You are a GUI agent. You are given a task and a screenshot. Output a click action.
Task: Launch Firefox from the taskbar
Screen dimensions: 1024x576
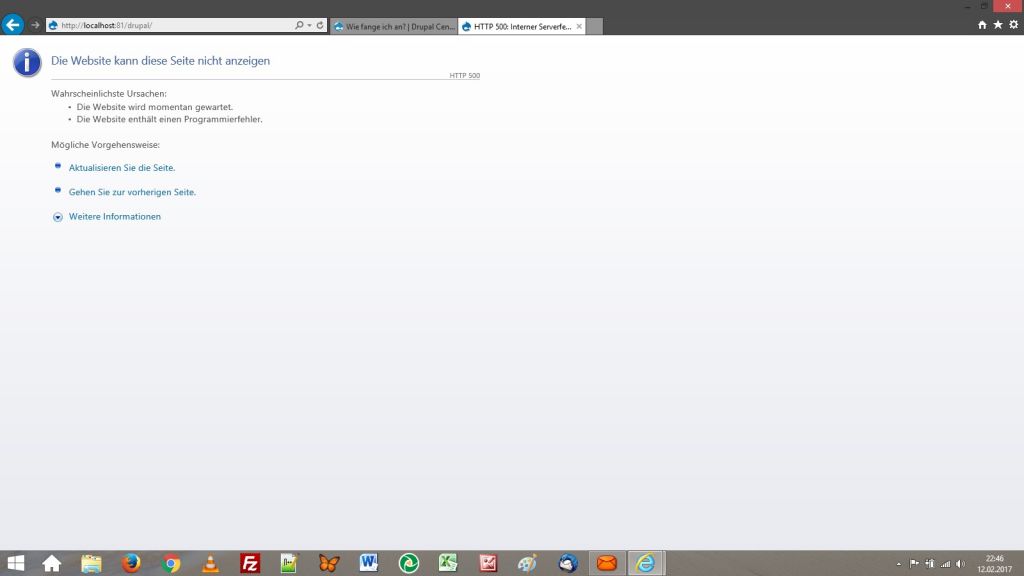click(x=131, y=563)
